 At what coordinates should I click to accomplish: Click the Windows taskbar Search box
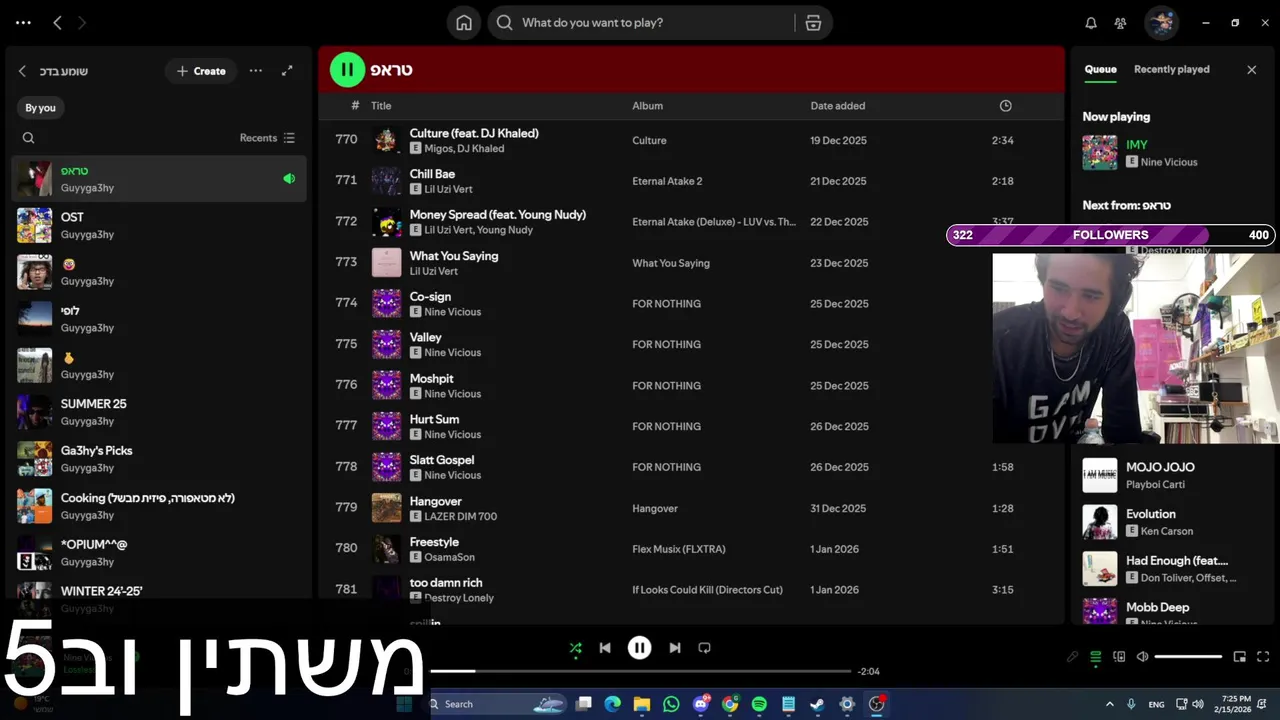click(497, 704)
